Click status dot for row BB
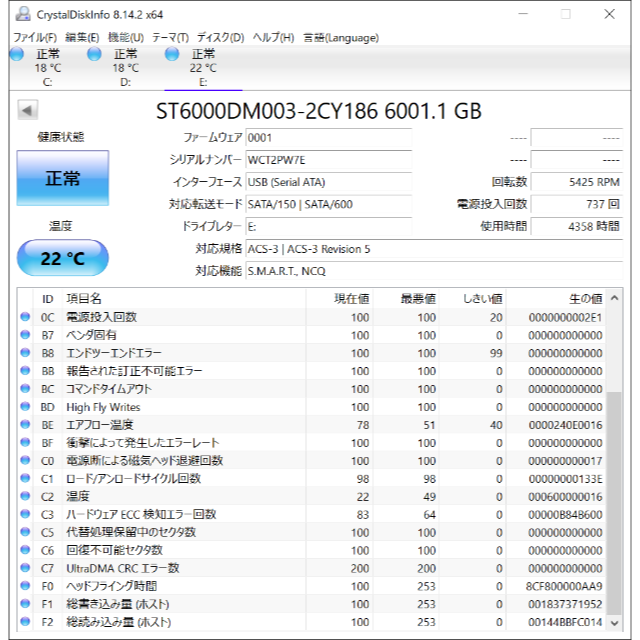Image resolution: width=640 pixels, height=640 pixels. (25, 371)
